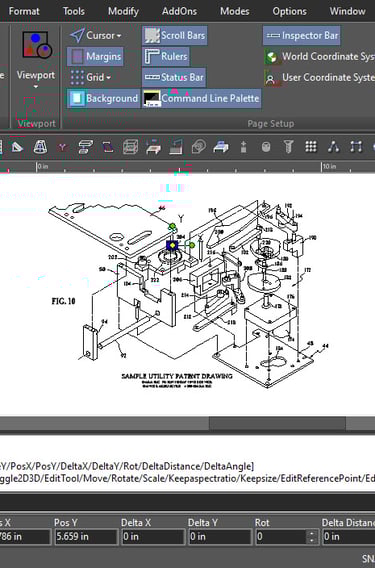
Task: Toggle the User Coordinate System display
Action: click(x=319, y=78)
